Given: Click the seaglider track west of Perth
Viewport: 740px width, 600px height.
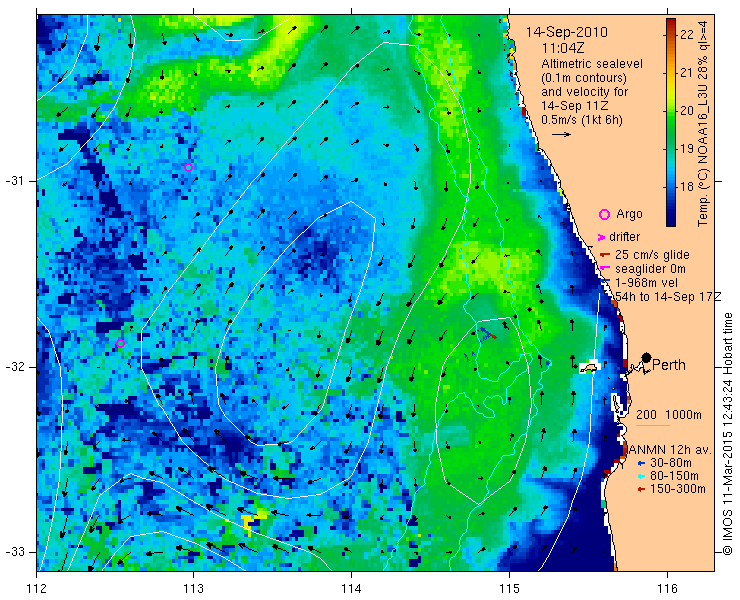Looking at the screenshot, I should pyautogui.click(x=485, y=334).
